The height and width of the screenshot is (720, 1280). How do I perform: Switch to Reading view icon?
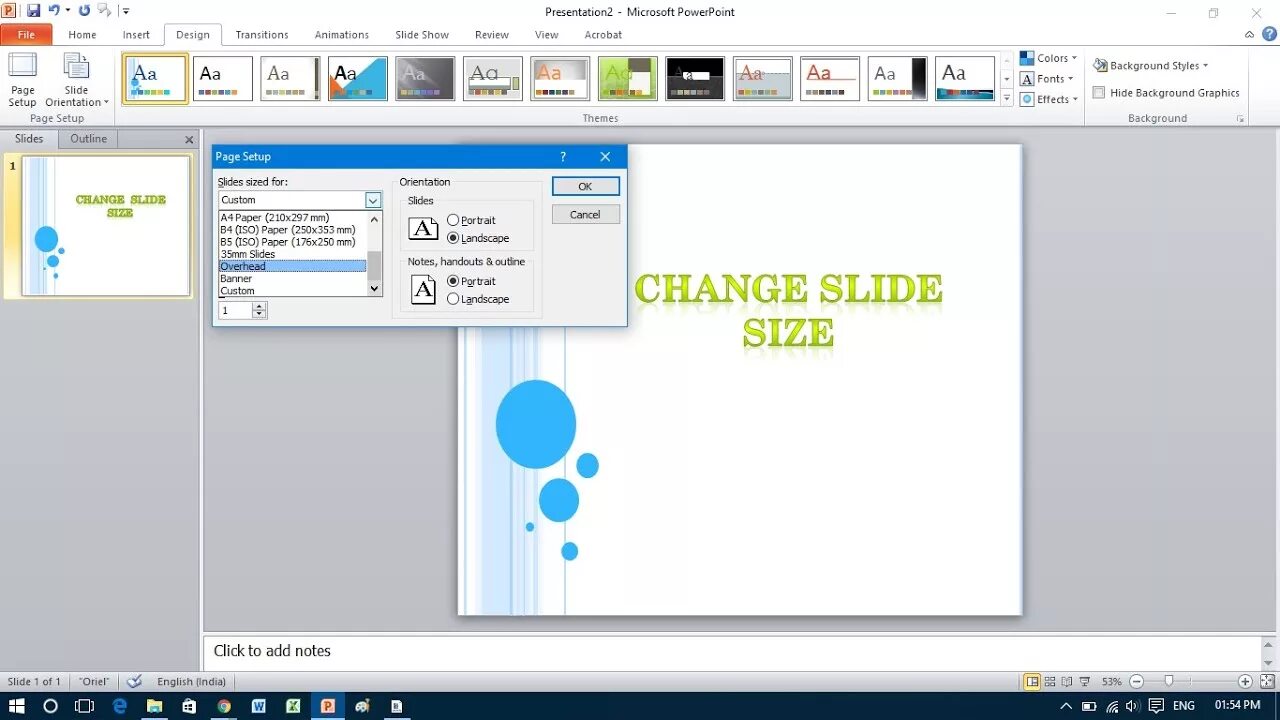point(1067,681)
